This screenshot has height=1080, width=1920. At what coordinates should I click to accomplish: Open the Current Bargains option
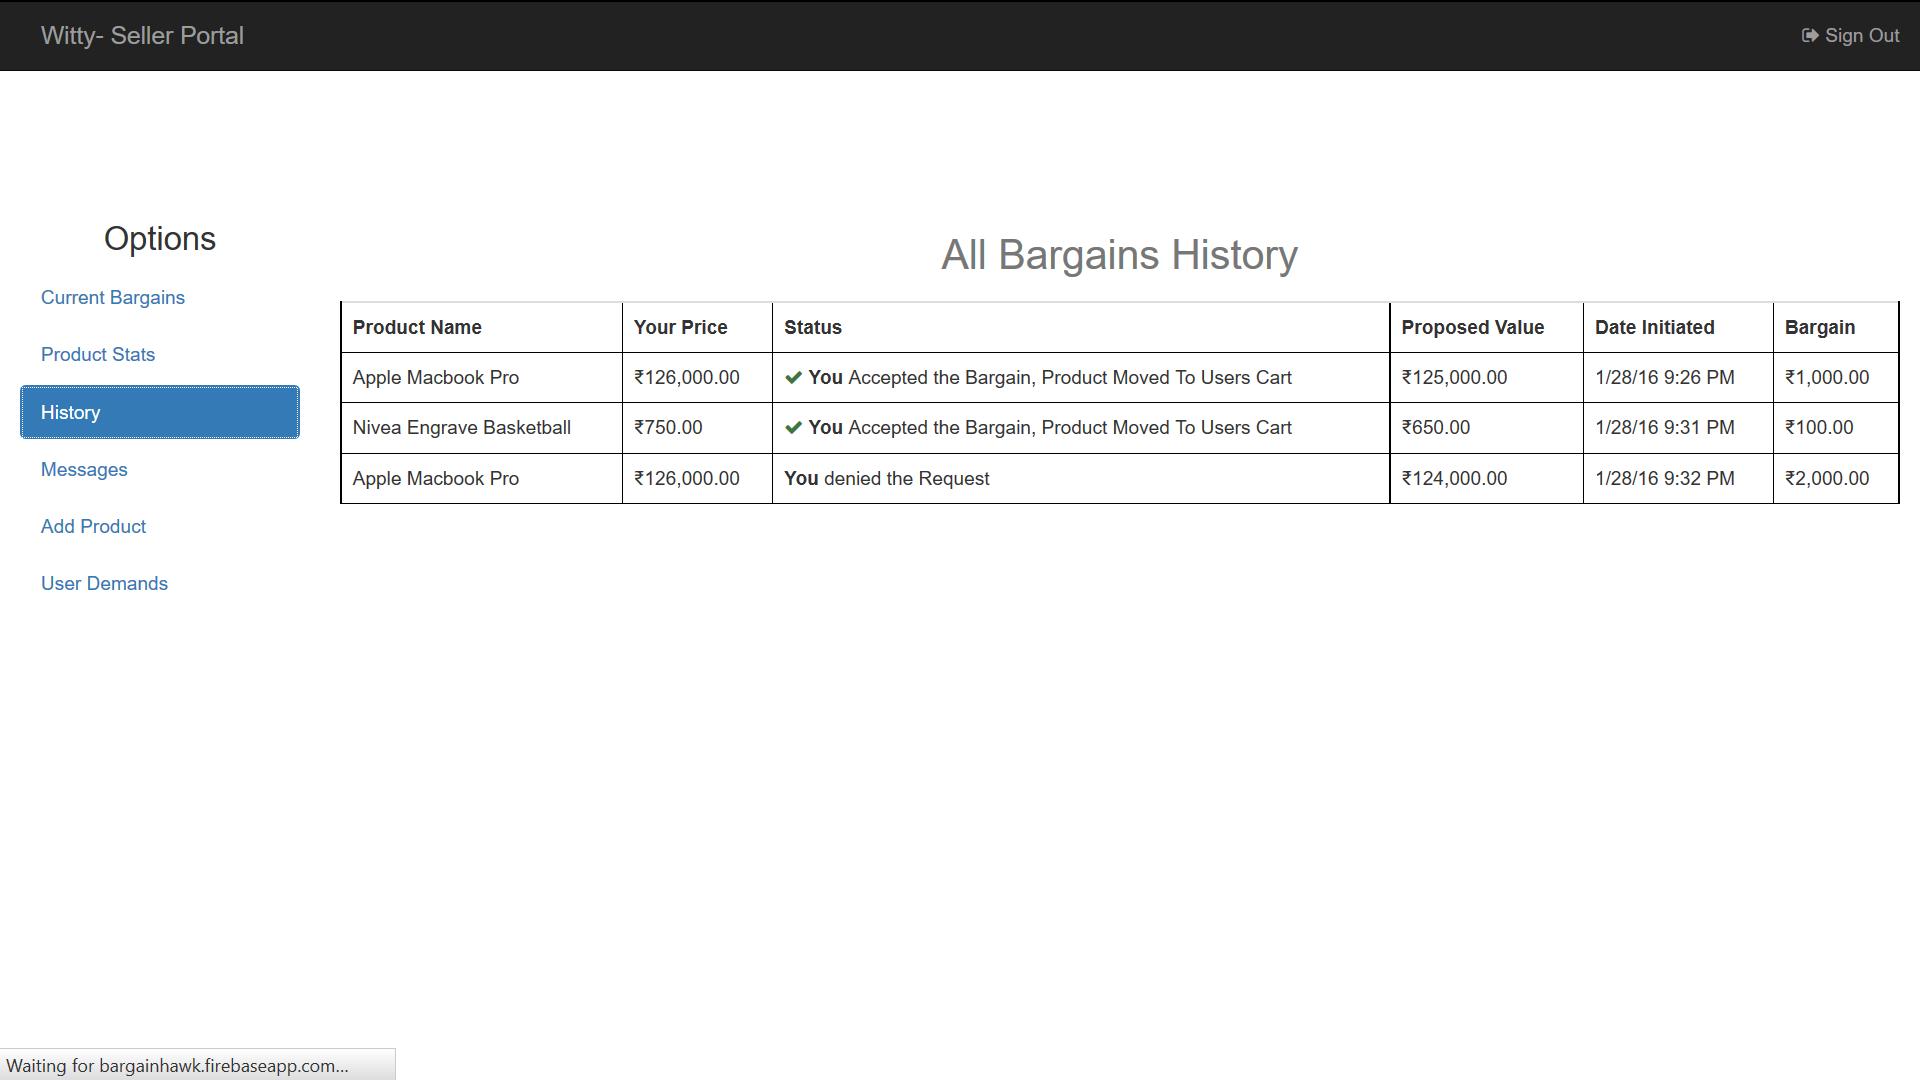113,298
